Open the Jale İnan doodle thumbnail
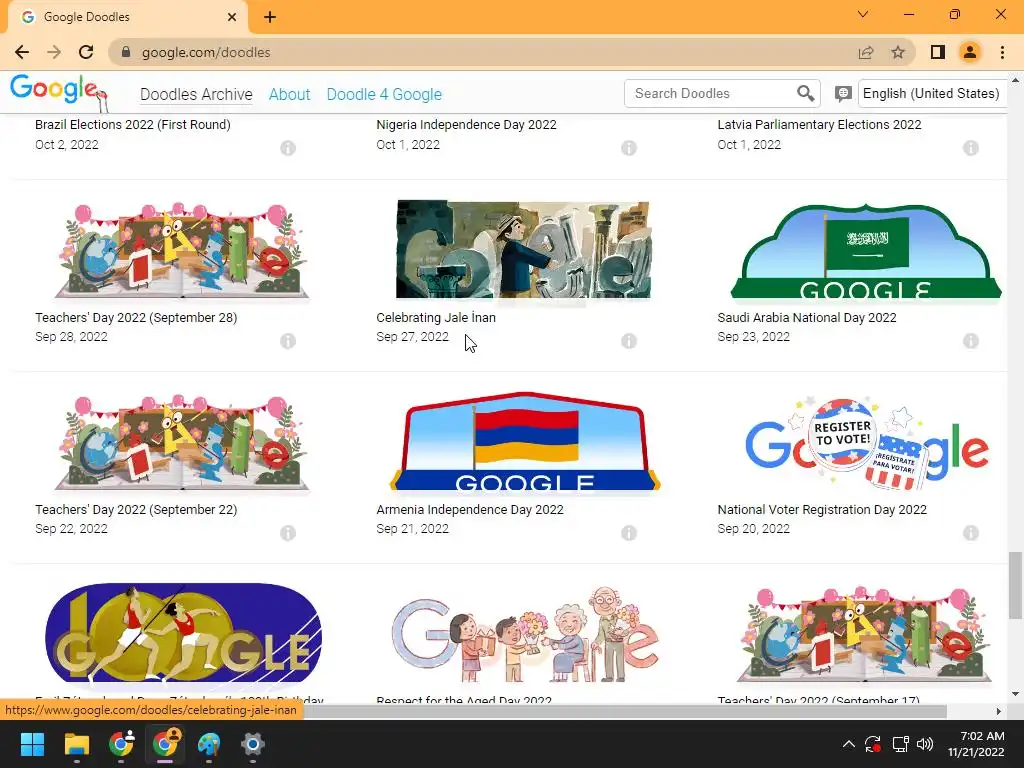1024x768 pixels. [523, 249]
